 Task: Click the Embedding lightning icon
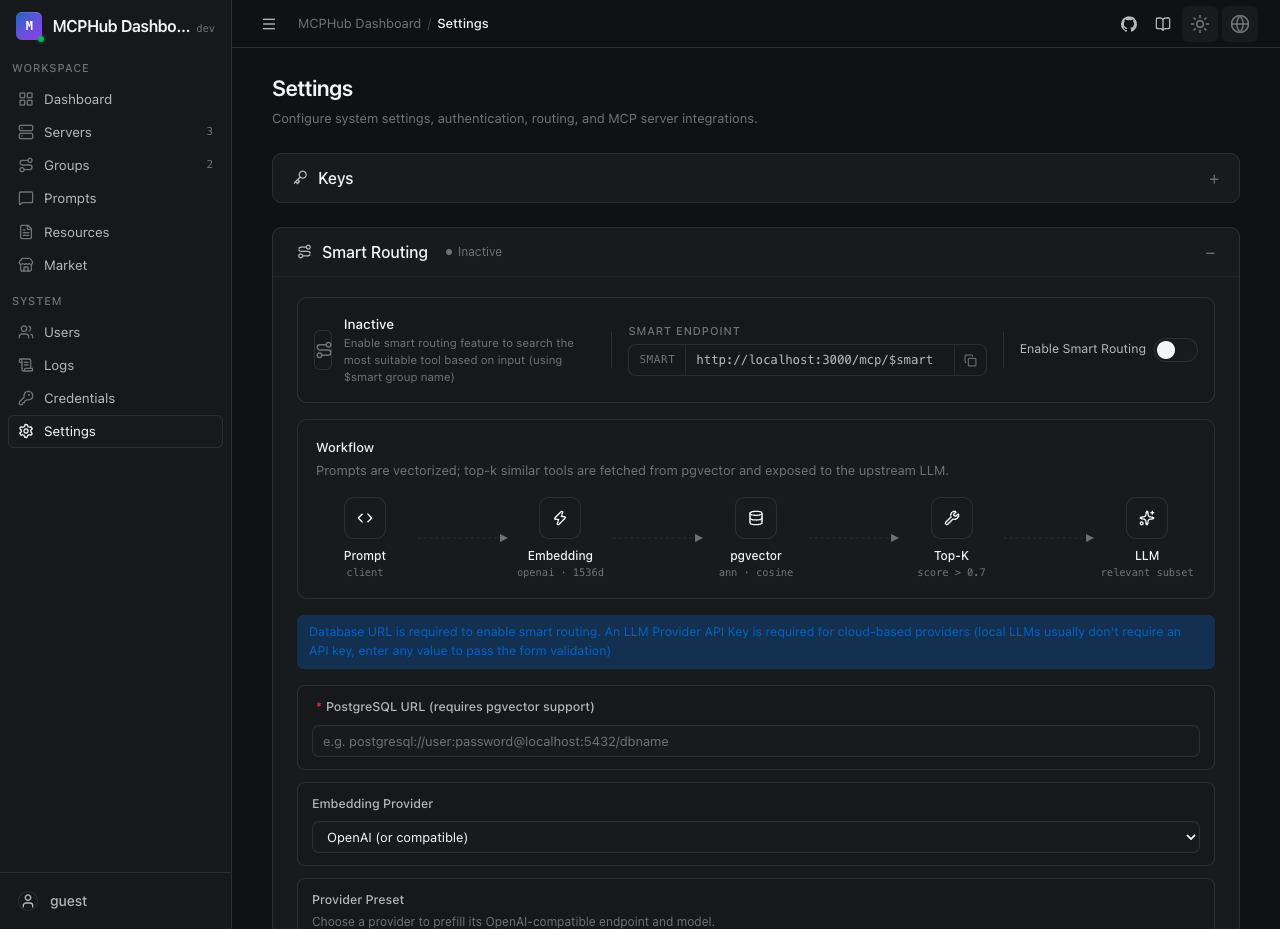560,518
